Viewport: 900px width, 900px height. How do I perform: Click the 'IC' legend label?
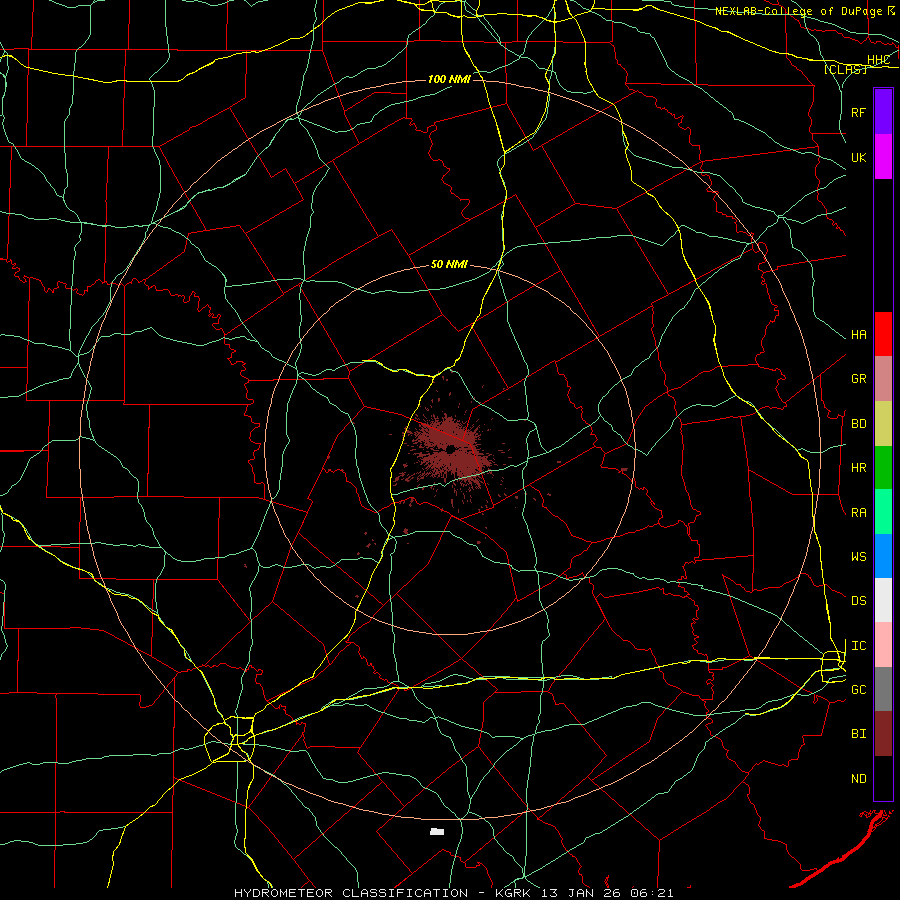(858, 646)
